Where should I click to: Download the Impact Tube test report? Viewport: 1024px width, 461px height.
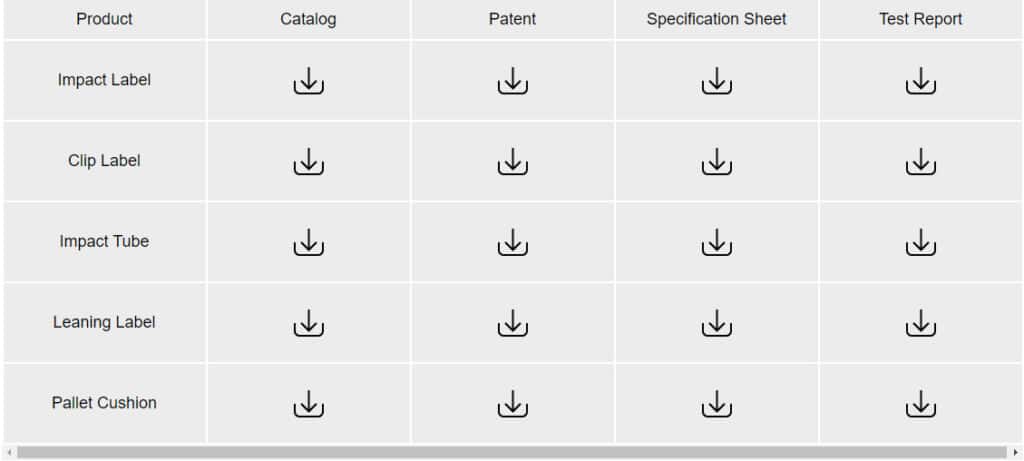[921, 242]
